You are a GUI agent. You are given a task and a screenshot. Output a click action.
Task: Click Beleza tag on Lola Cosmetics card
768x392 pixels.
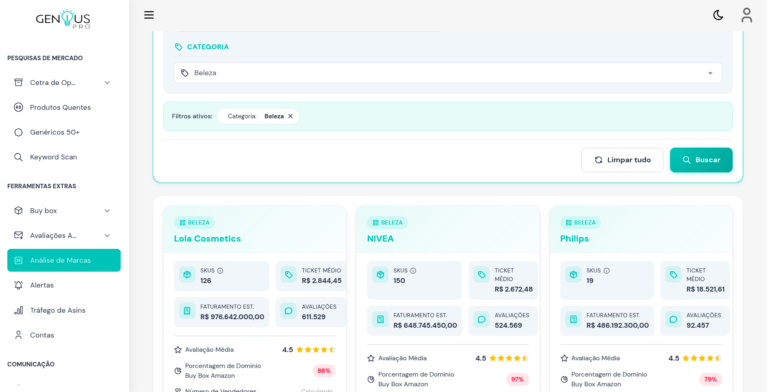(x=194, y=222)
